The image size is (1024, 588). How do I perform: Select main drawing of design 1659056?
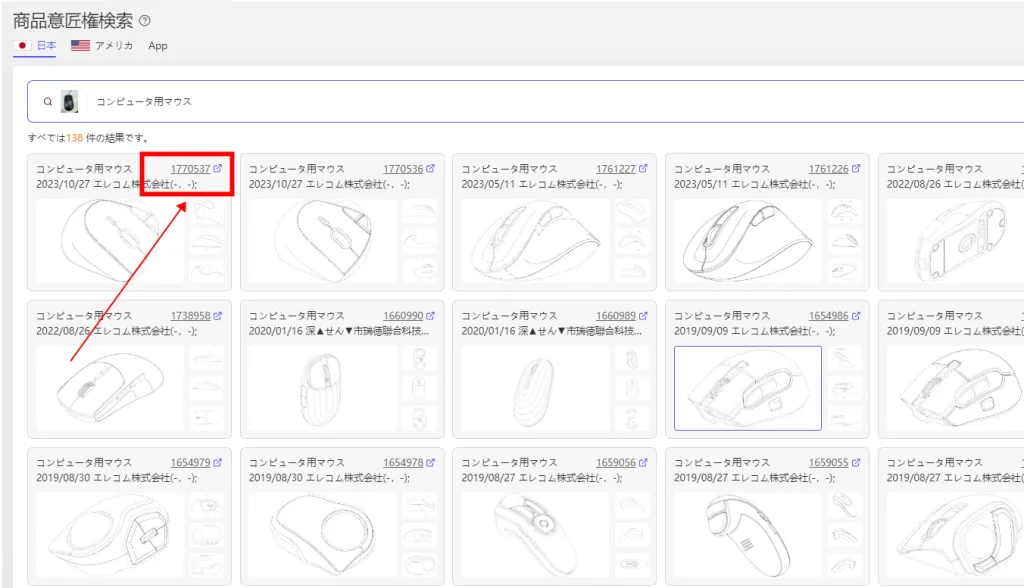[x=536, y=535]
